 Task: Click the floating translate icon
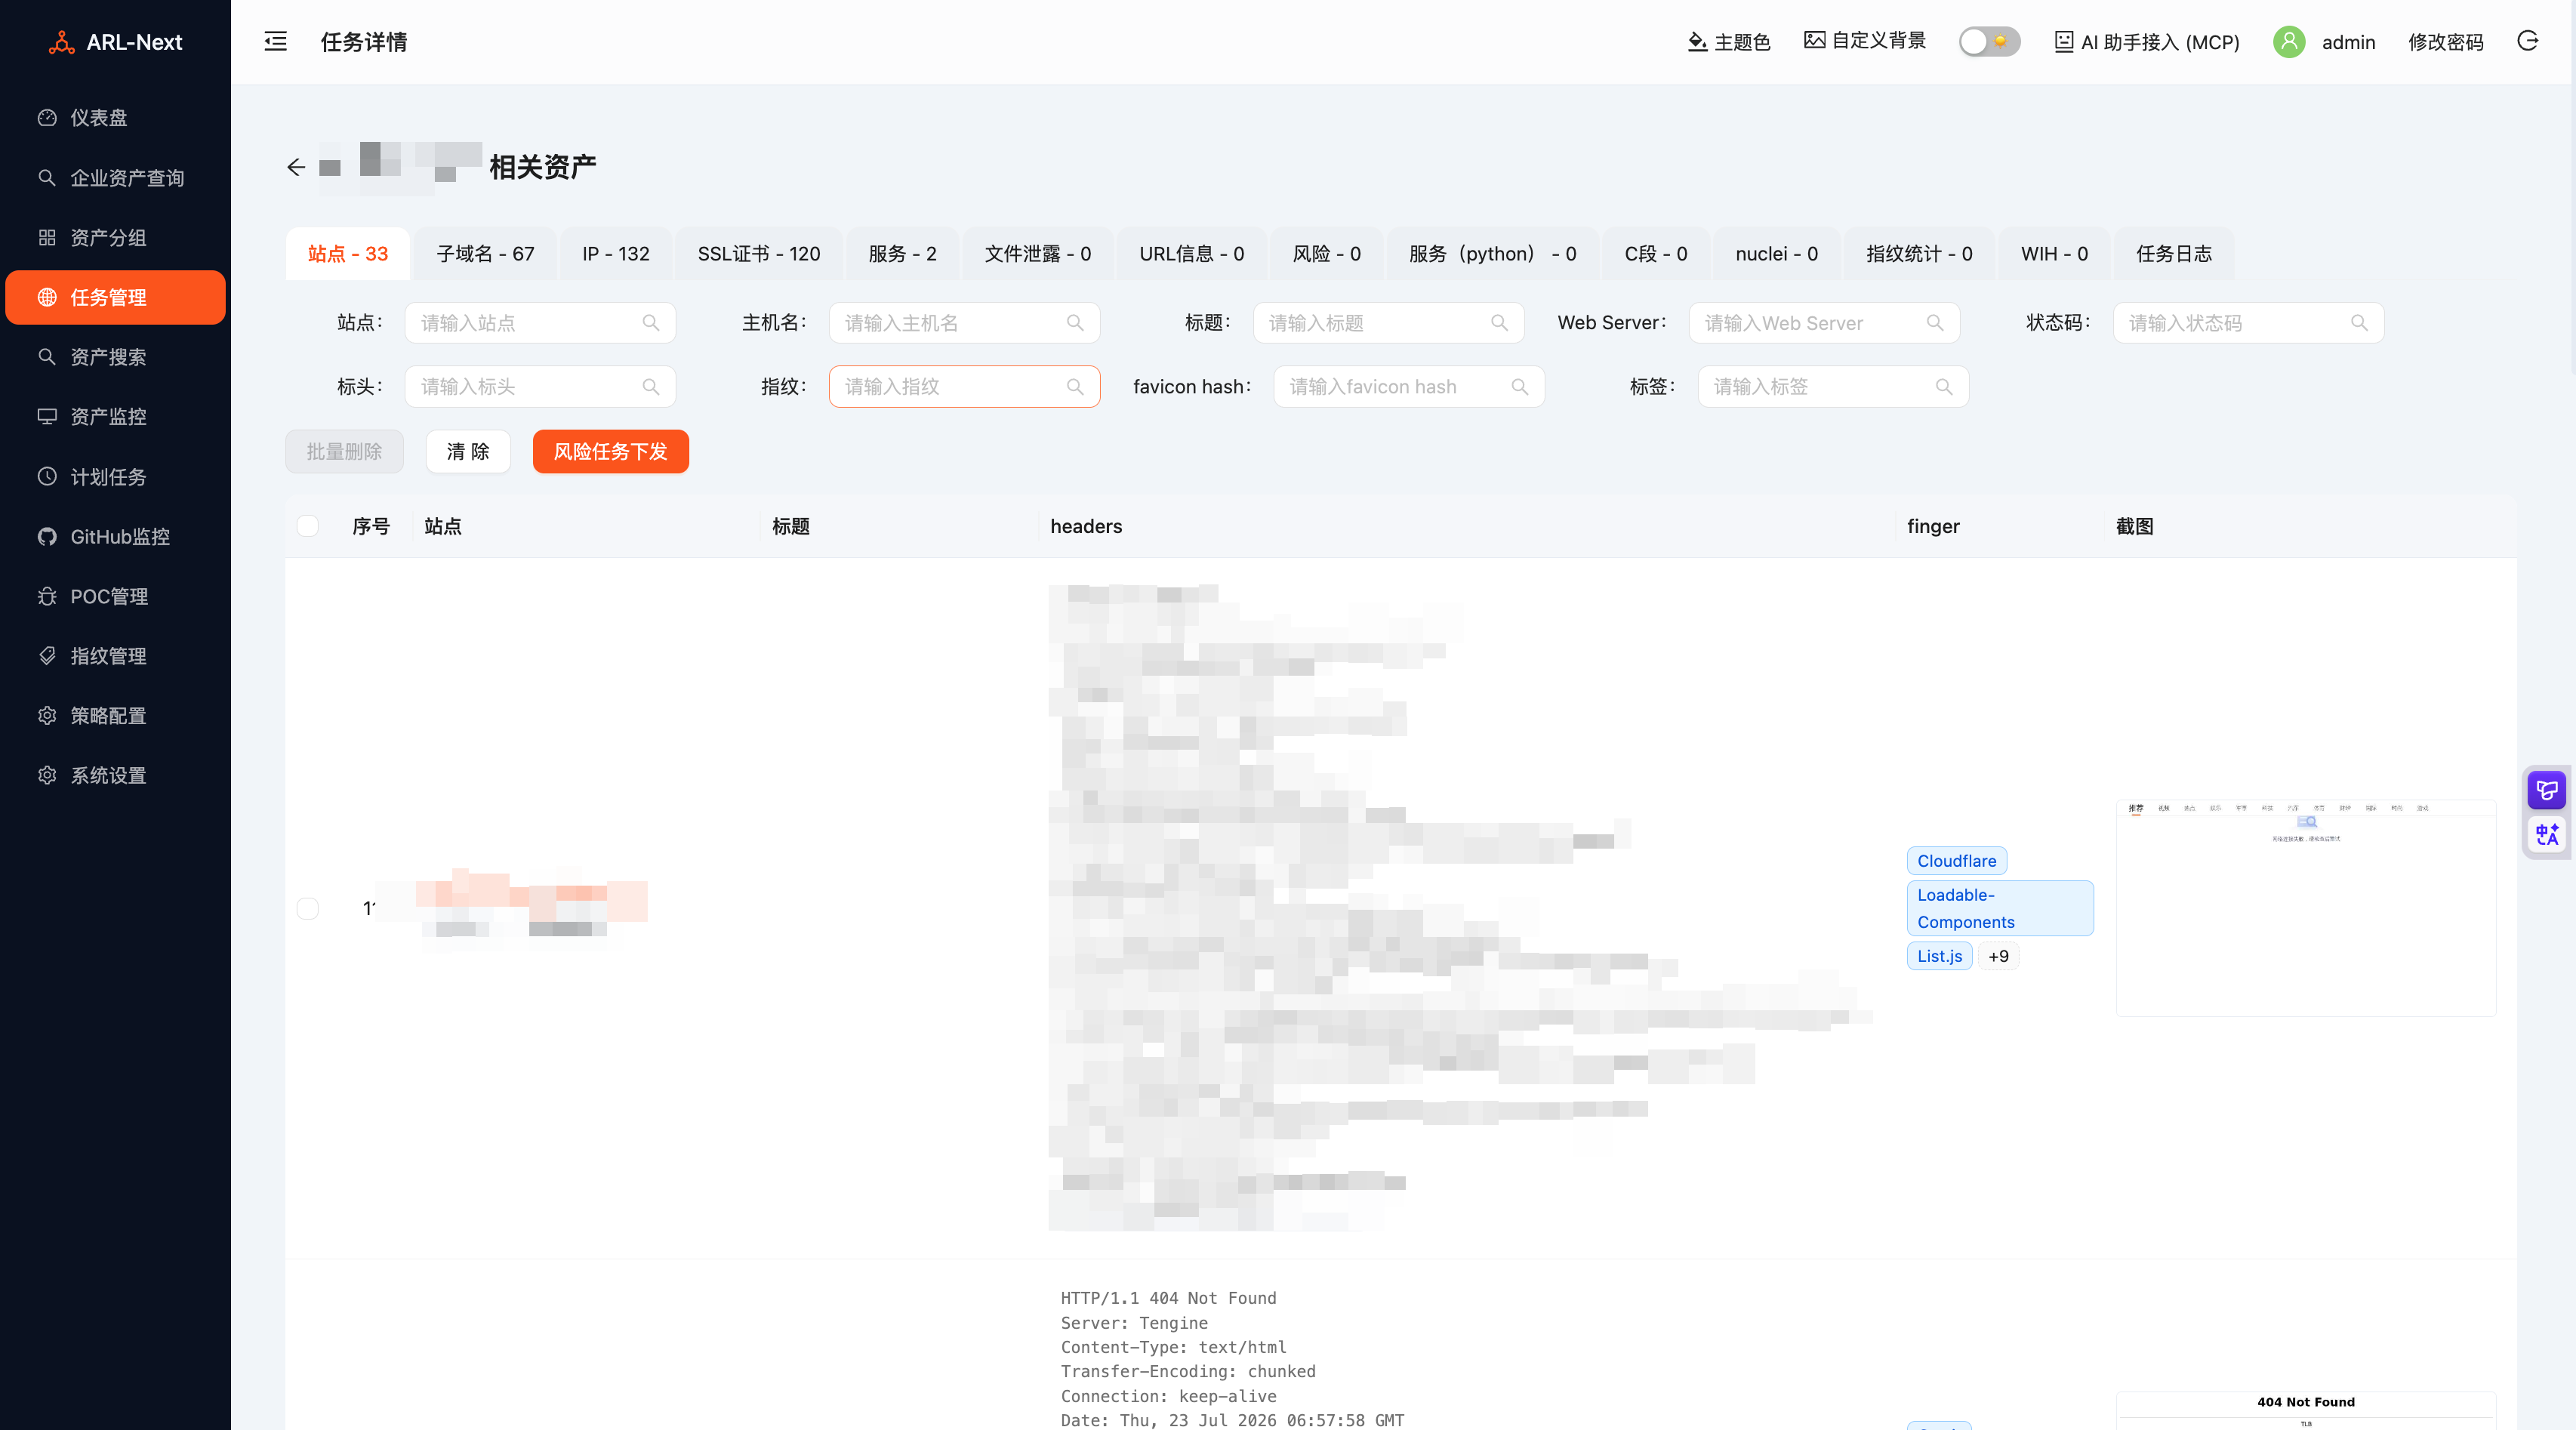point(2547,834)
